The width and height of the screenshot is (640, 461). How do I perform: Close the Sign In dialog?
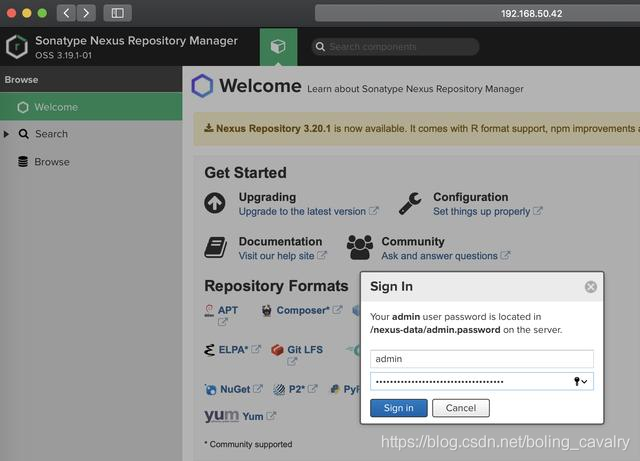(591, 287)
